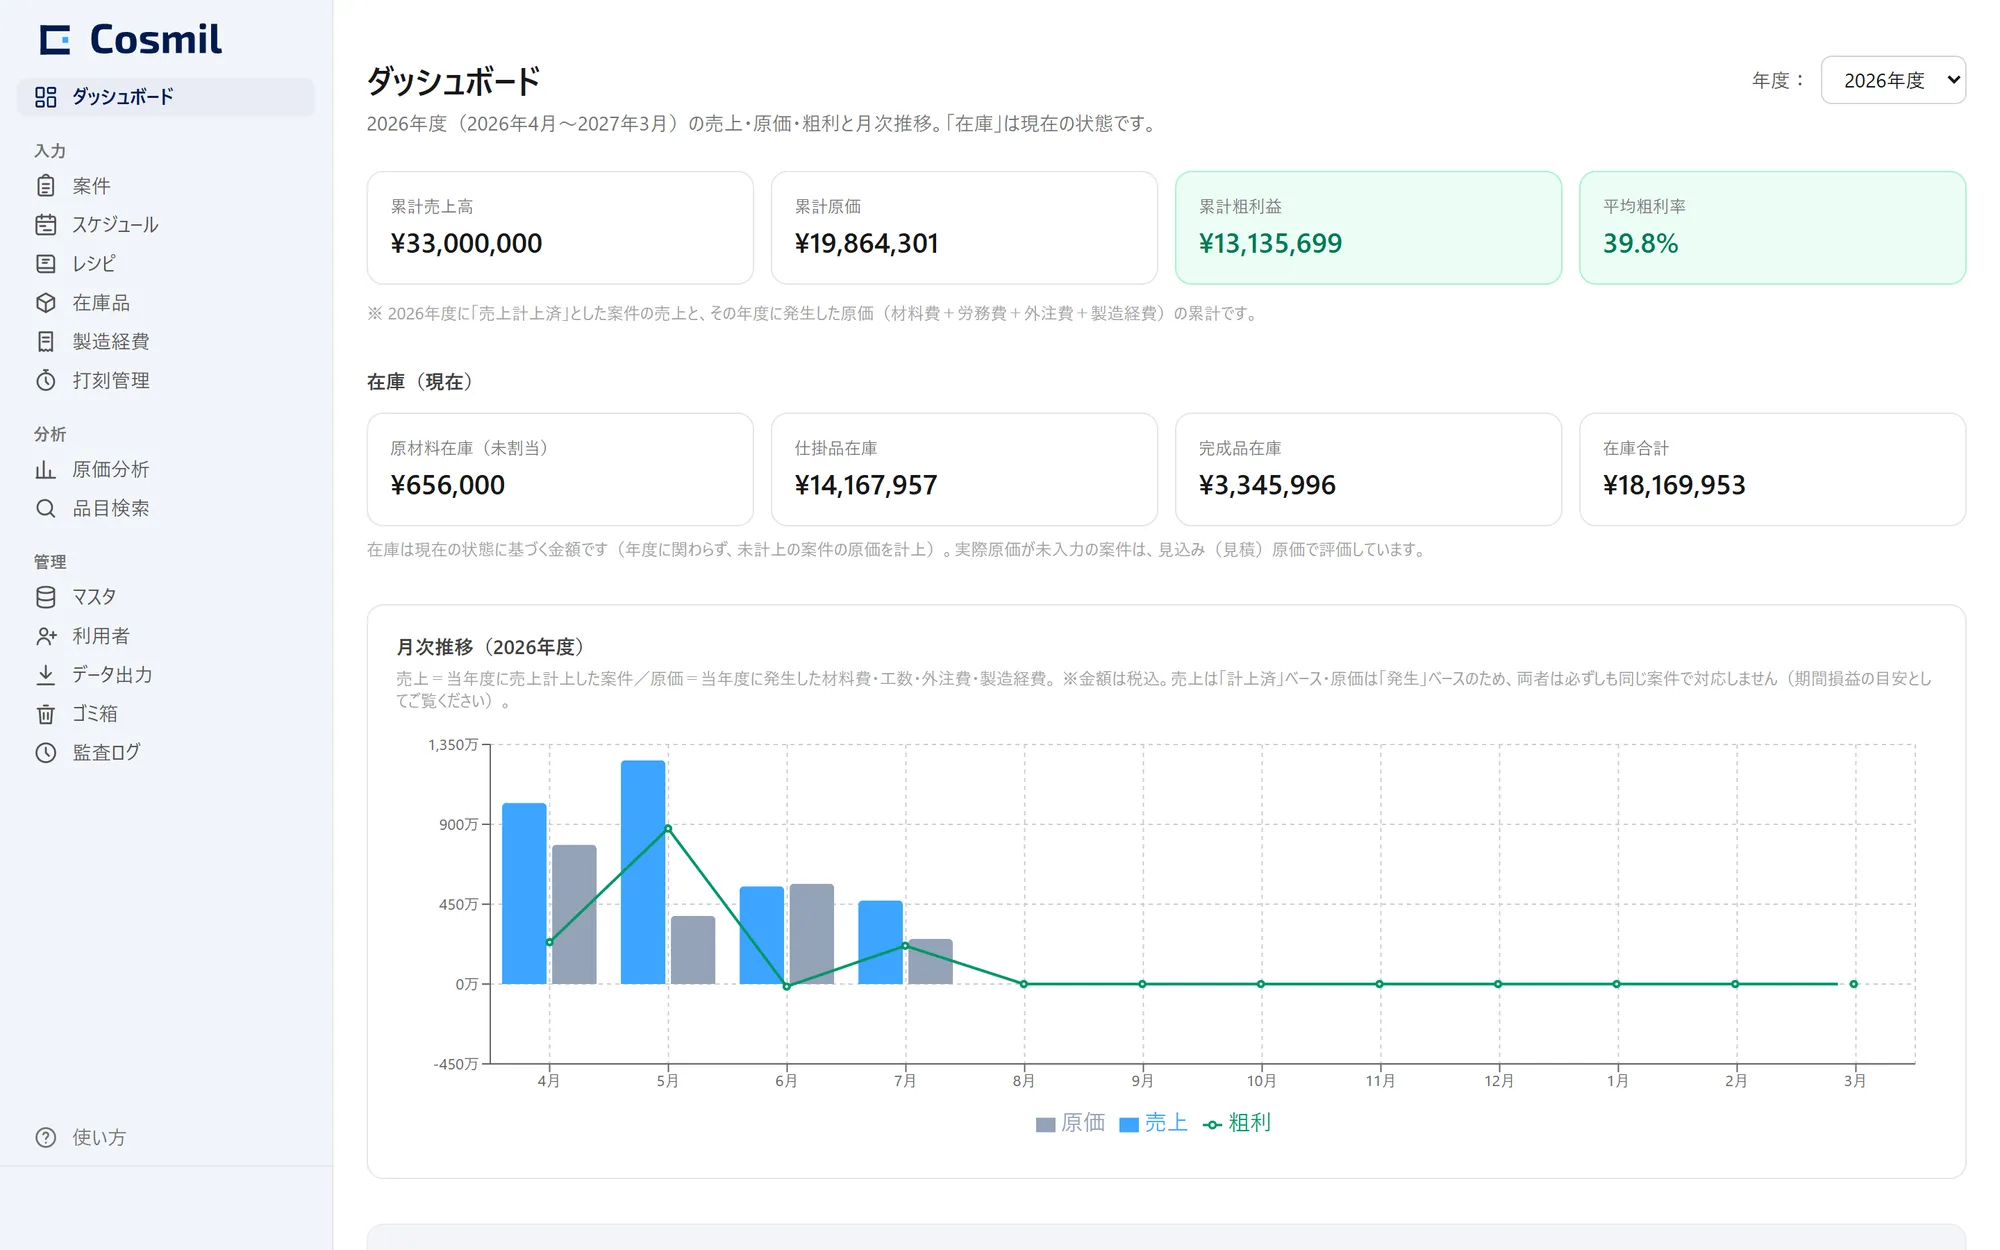Screen dimensions: 2000x1250
Task: Click the 累計原価 ¥19,864,301 card
Action: coord(964,228)
